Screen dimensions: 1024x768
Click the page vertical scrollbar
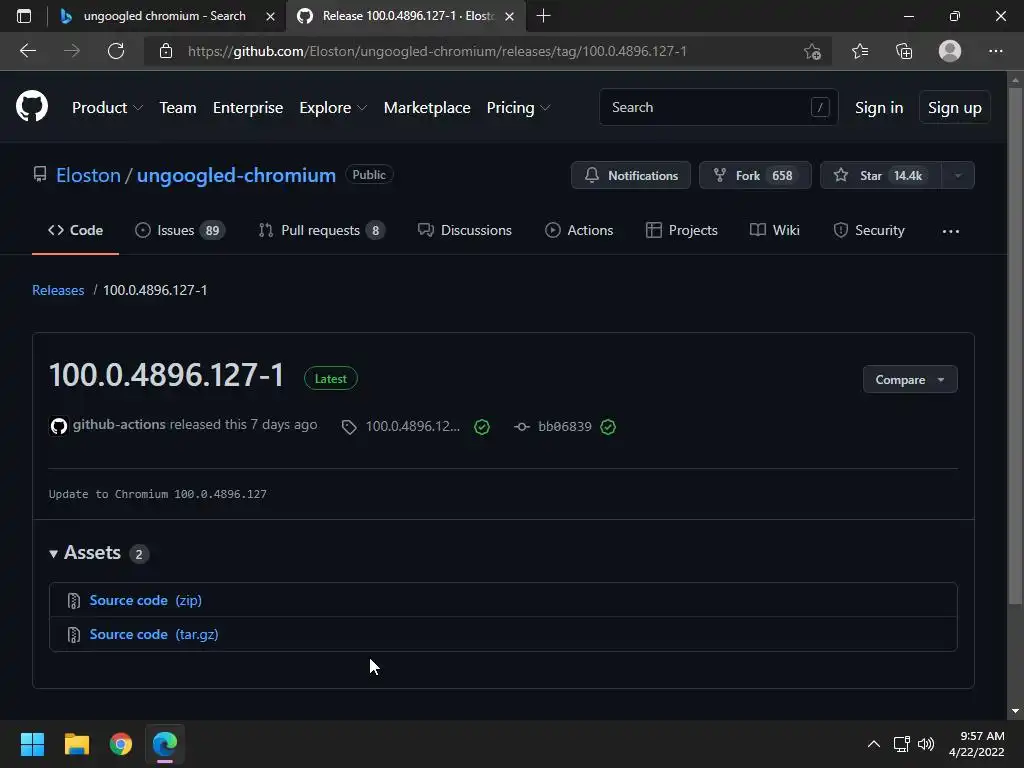click(x=1015, y=346)
